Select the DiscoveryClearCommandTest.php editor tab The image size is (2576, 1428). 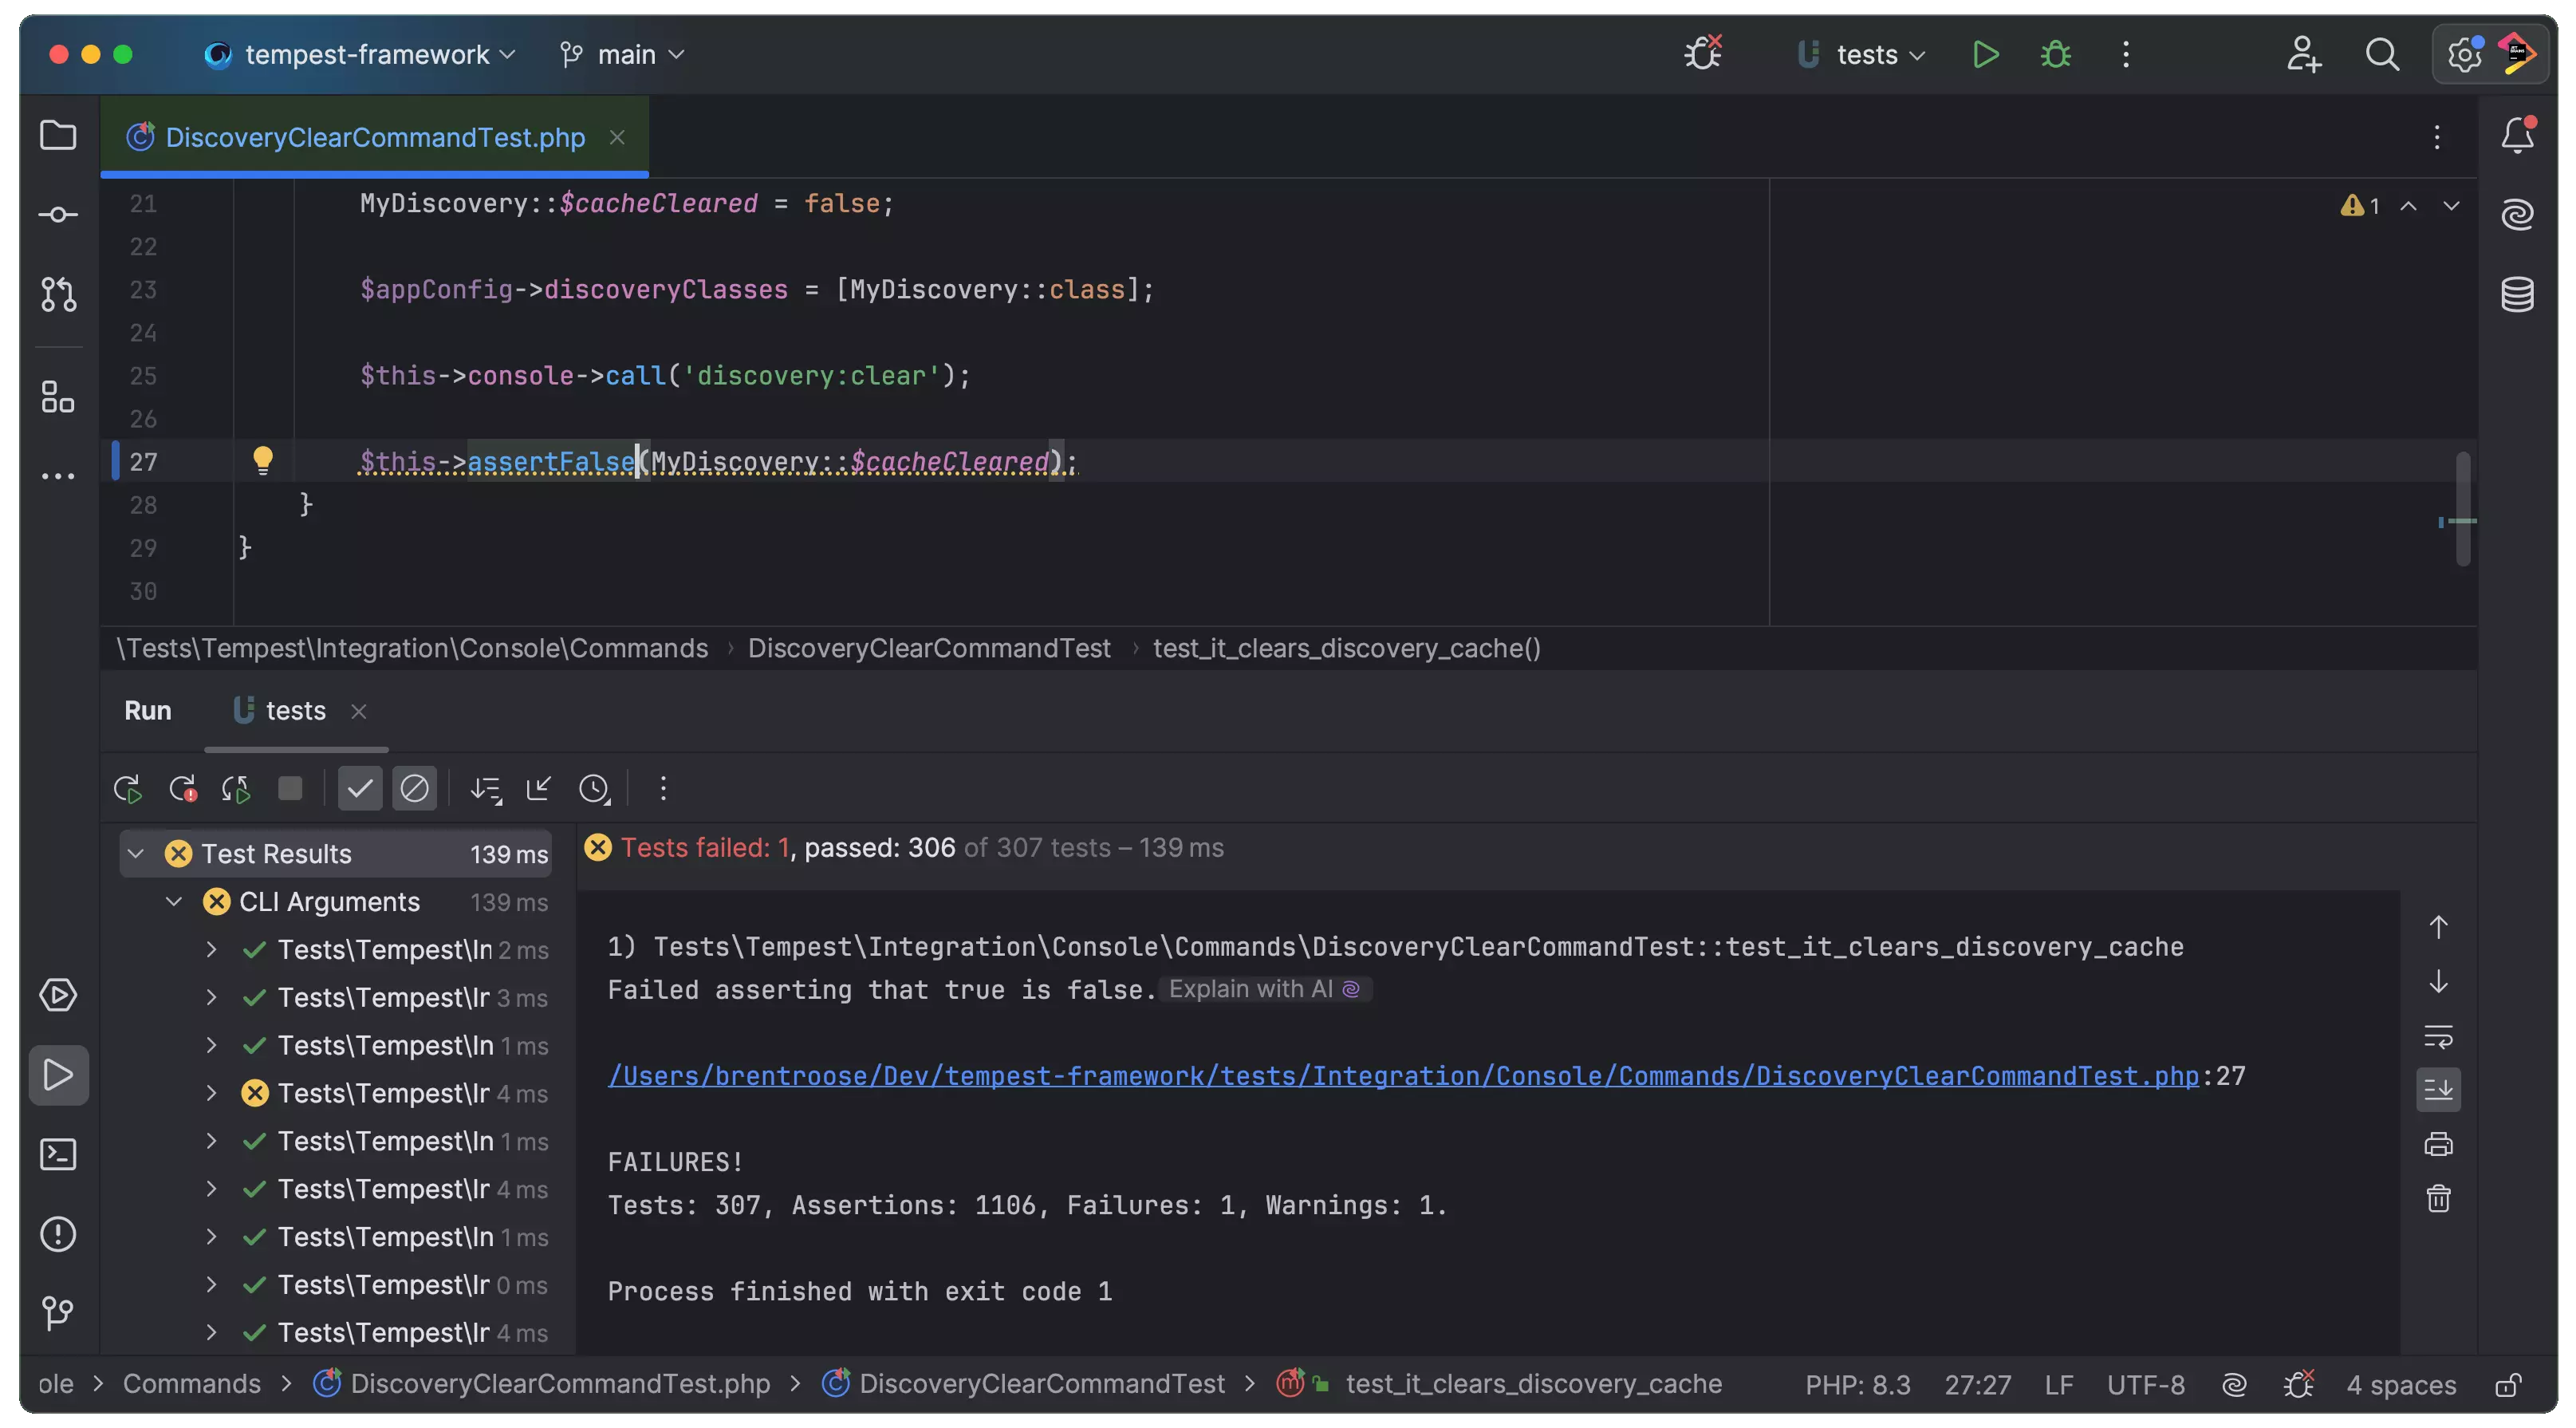click(374, 137)
